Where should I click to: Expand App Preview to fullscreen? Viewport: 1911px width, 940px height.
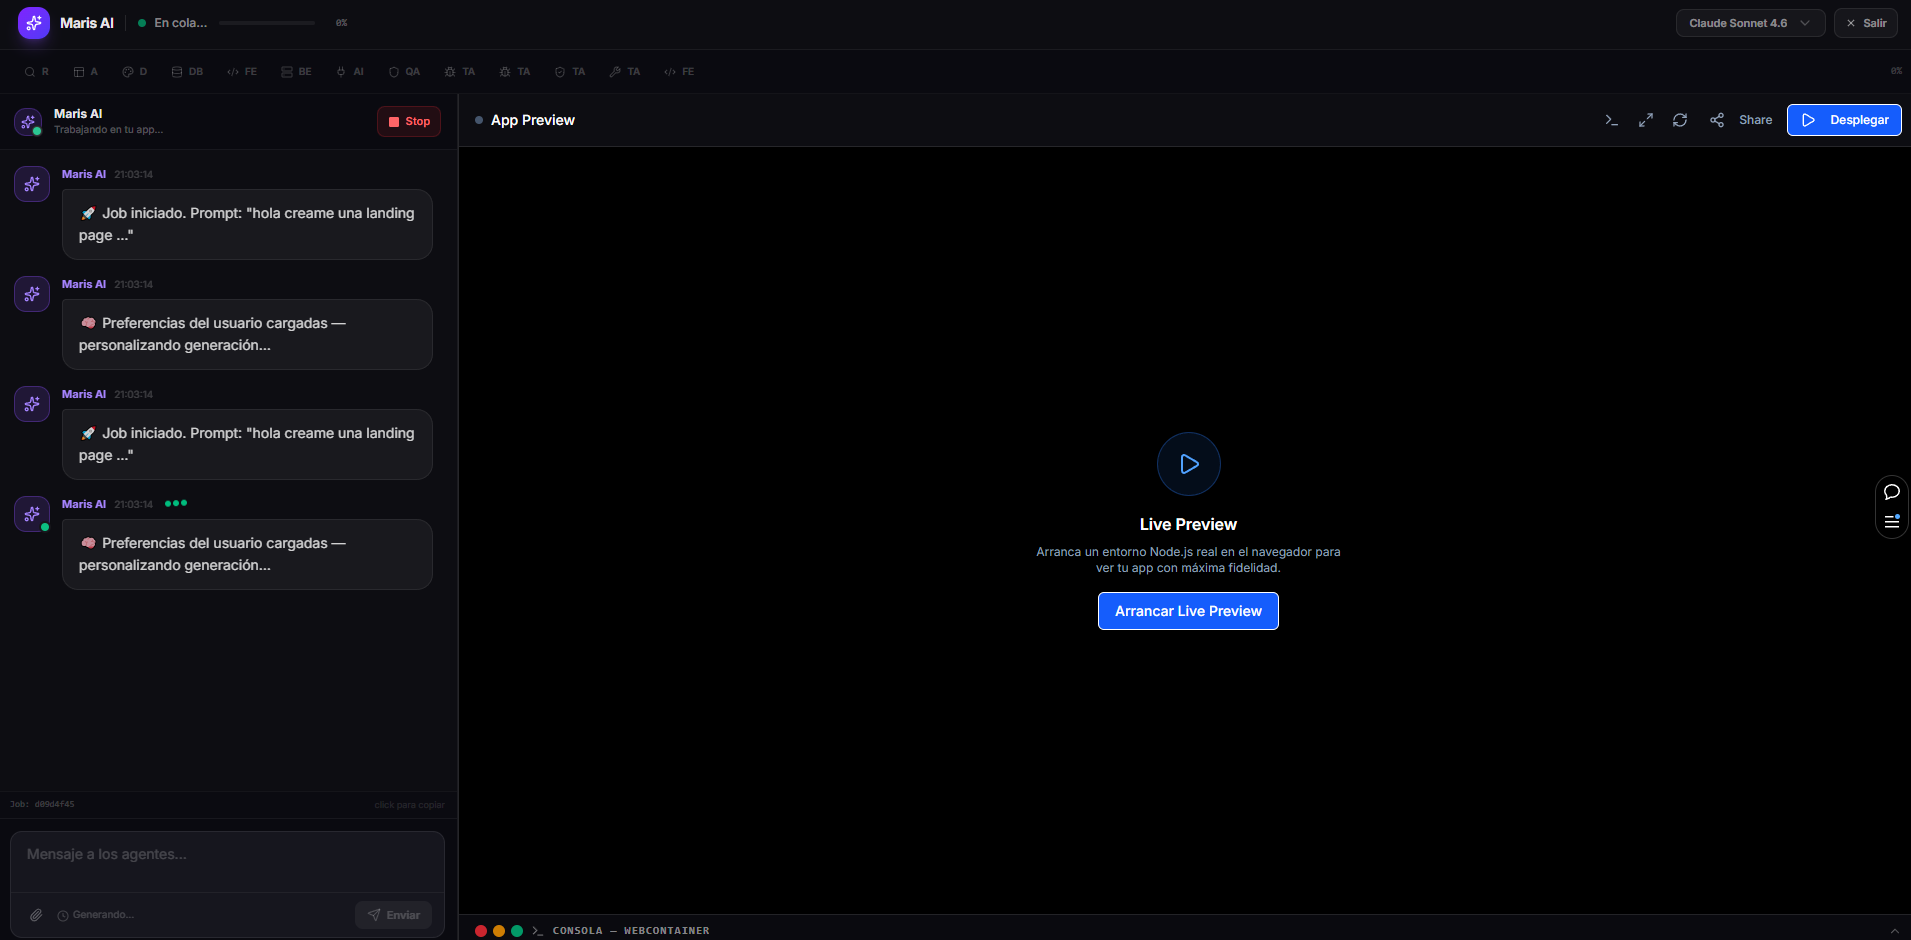1645,120
